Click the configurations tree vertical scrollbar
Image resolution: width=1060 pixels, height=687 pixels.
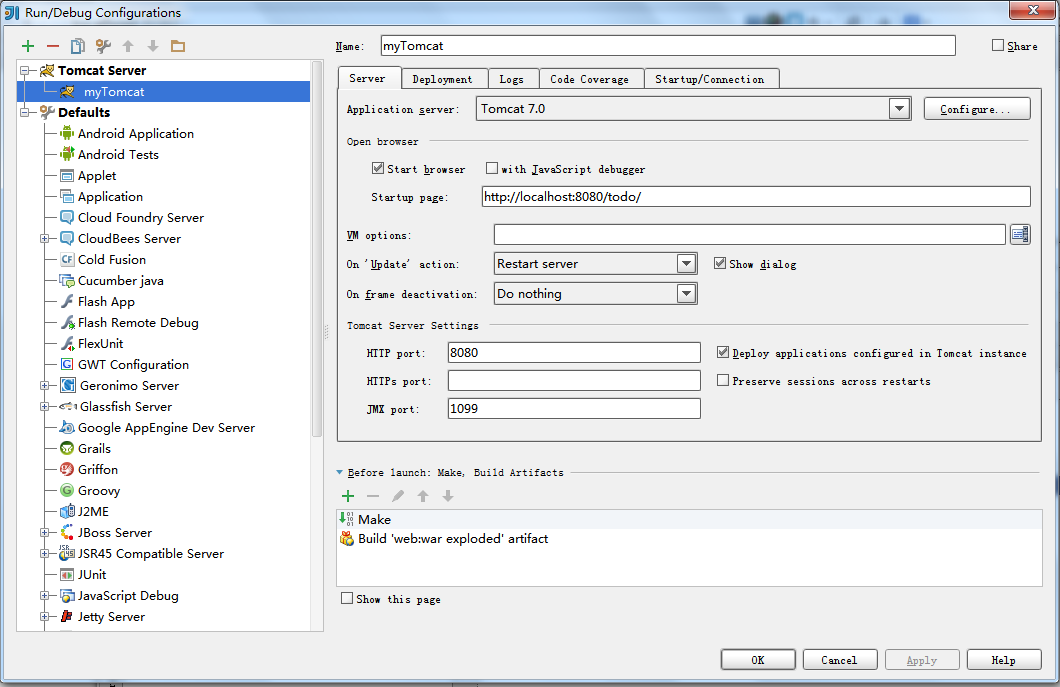click(x=317, y=249)
